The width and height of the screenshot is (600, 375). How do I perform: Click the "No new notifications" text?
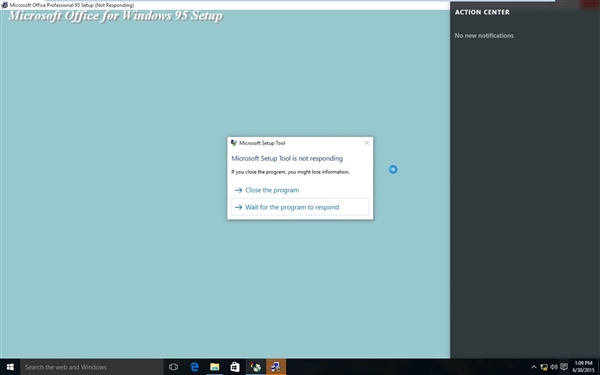coord(484,36)
